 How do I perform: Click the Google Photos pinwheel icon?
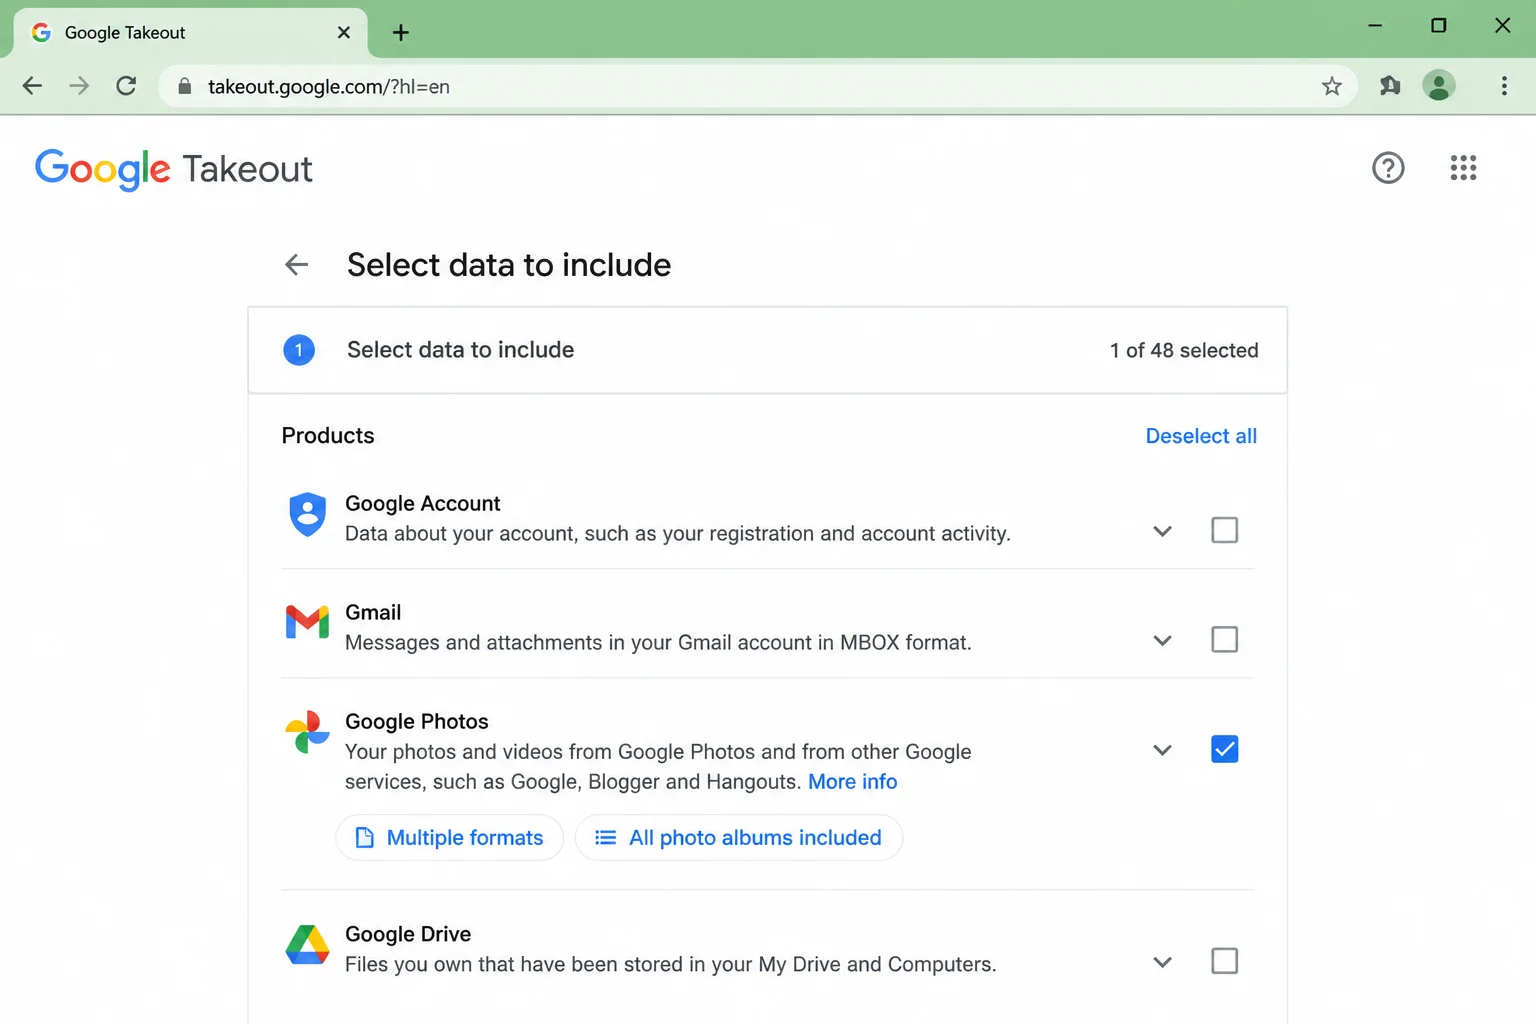pos(307,733)
